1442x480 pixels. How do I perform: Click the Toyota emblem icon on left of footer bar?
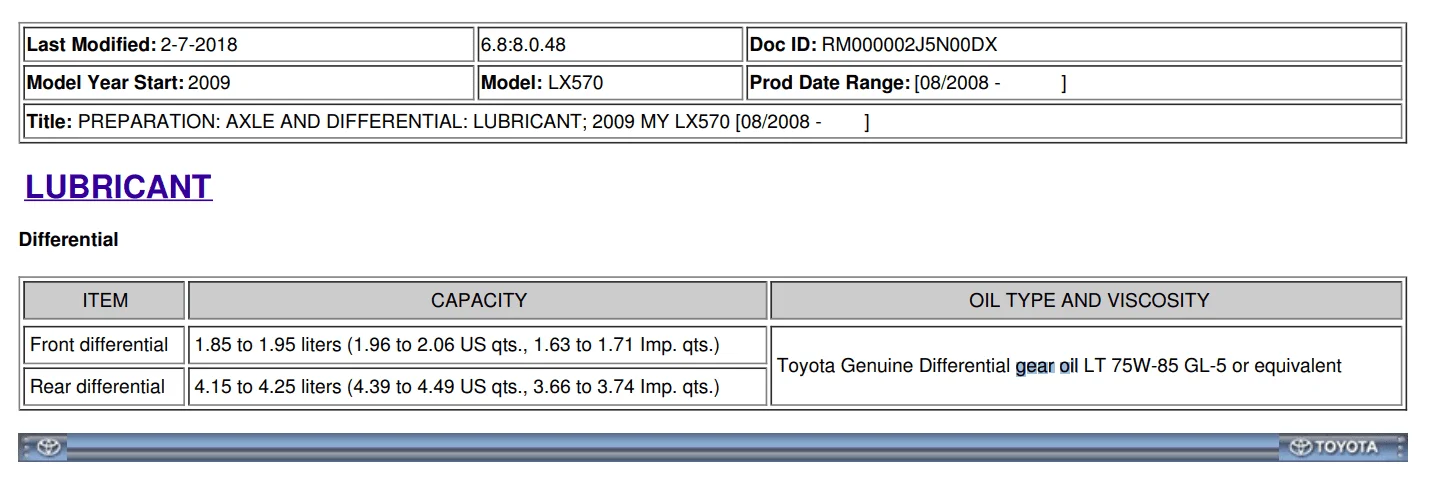click(49, 447)
